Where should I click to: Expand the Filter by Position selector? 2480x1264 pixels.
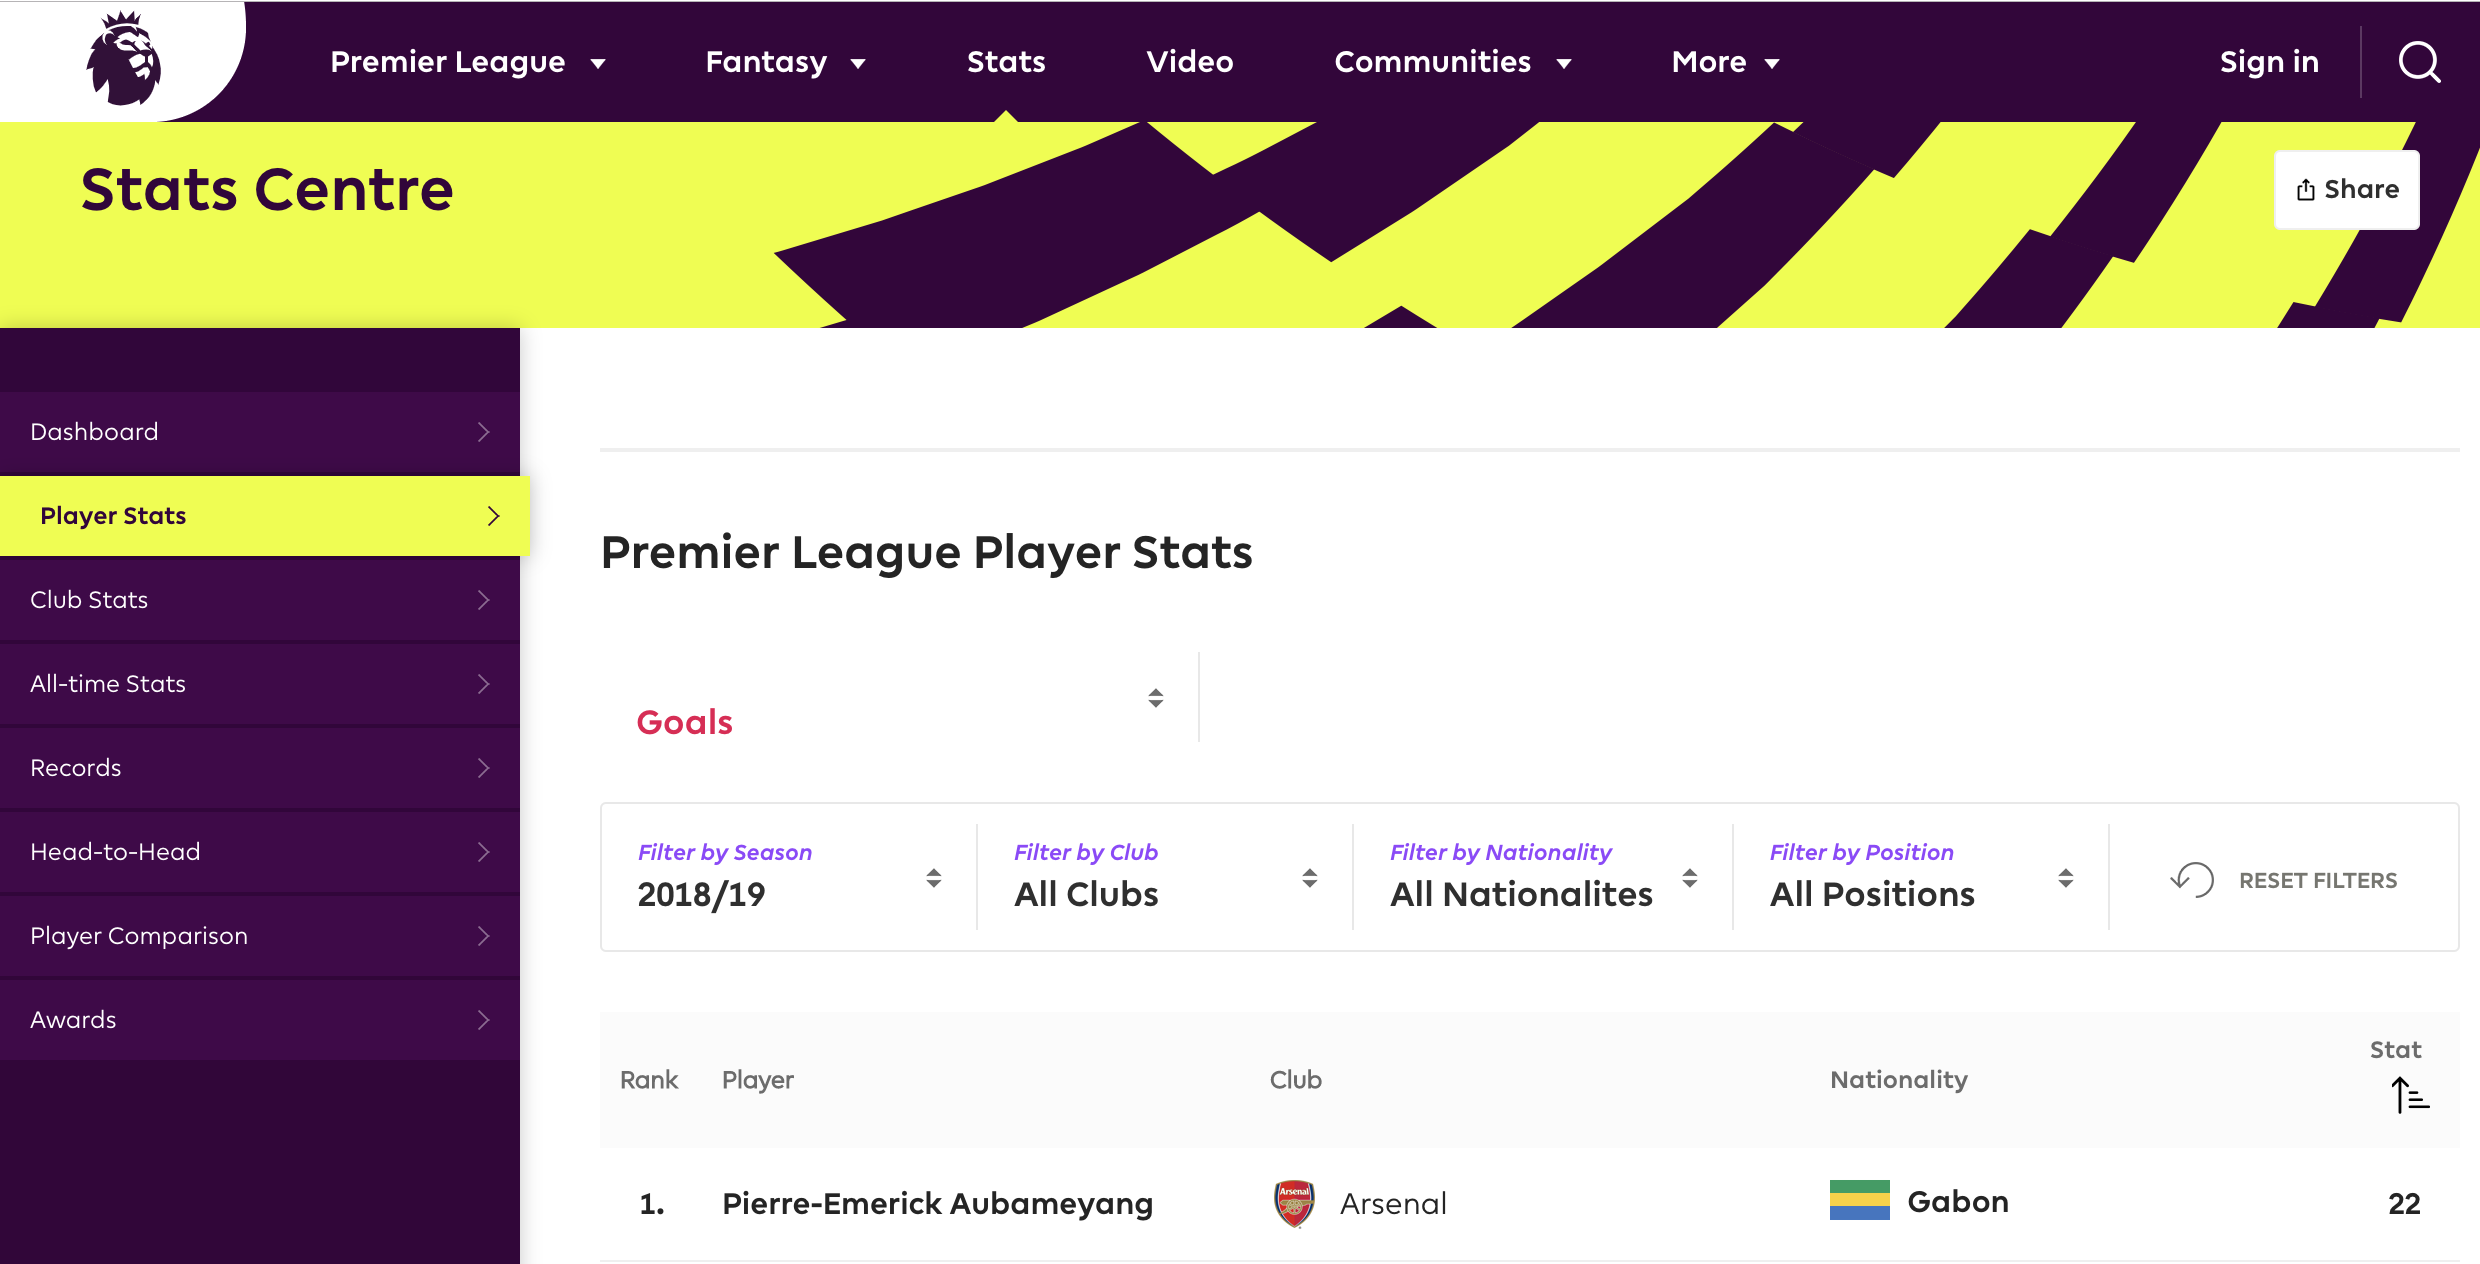pyautogui.click(x=1921, y=878)
